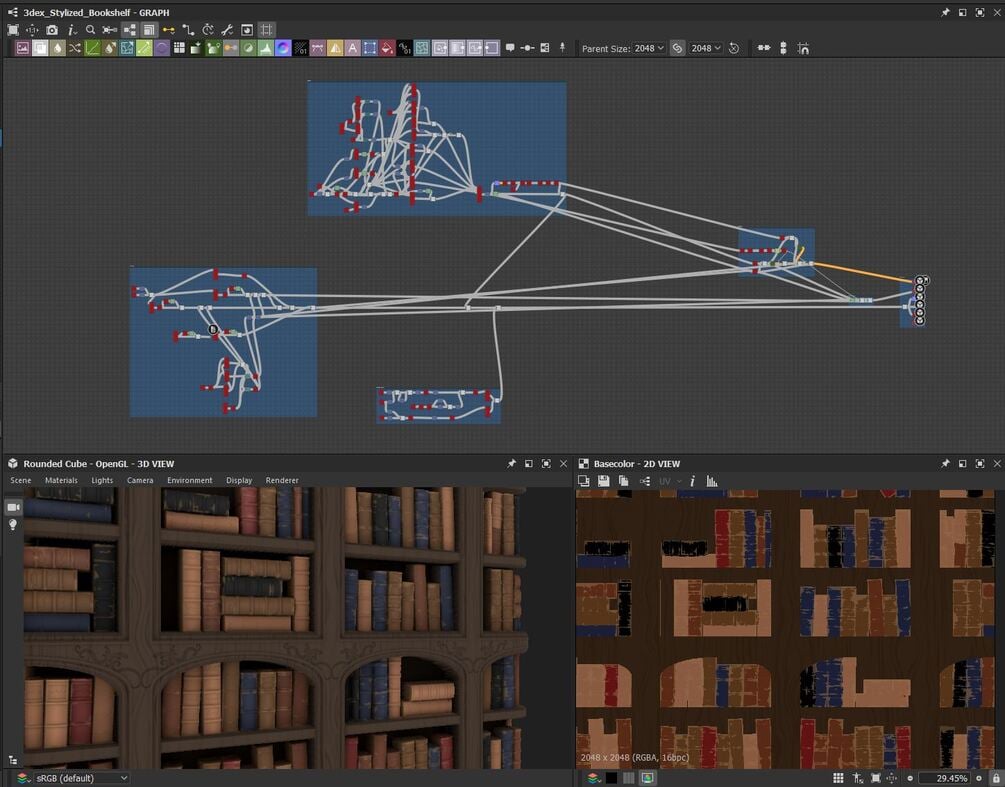The width and height of the screenshot is (1005, 787).
Task: Zoom out with the 2D View minus button
Action: pyautogui.click(x=910, y=778)
